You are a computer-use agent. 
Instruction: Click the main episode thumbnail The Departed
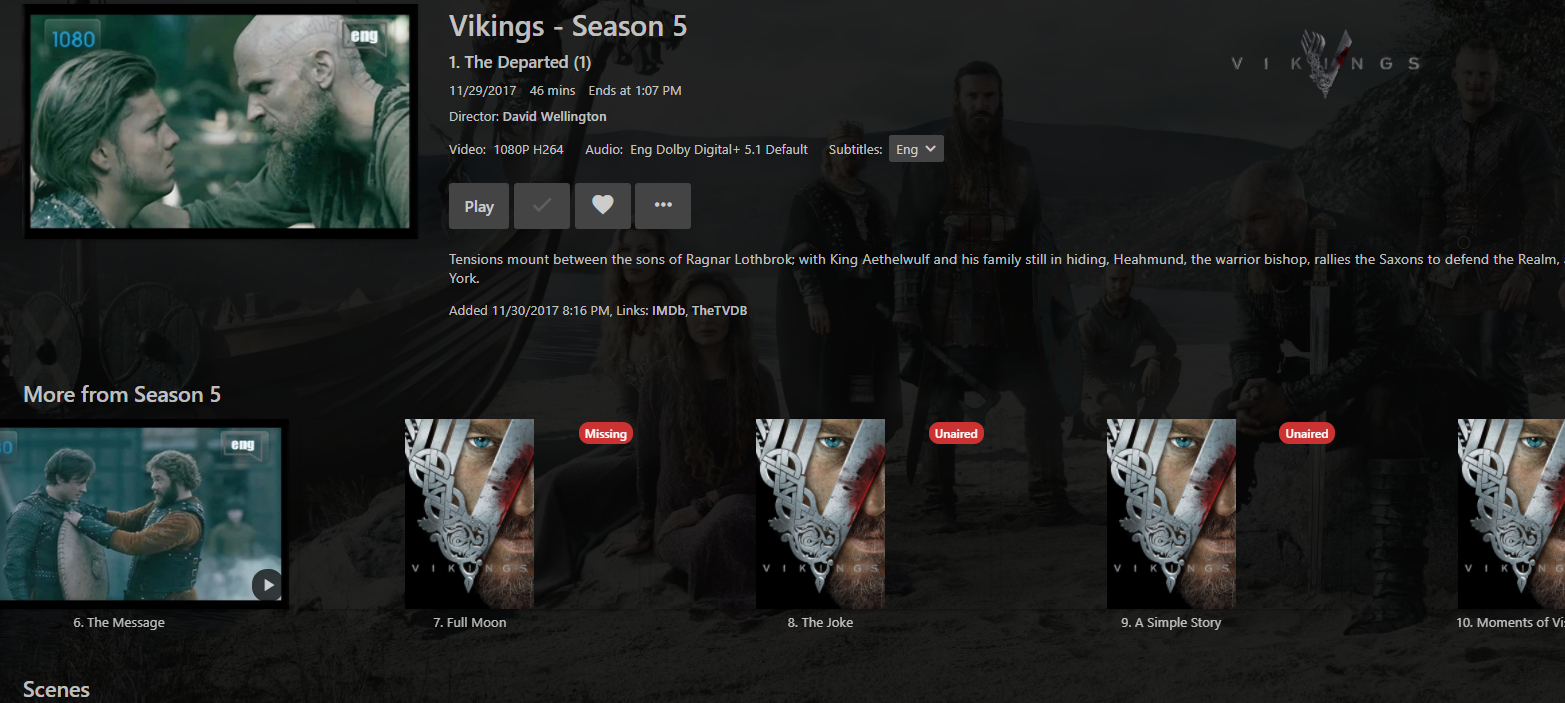tap(221, 121)
